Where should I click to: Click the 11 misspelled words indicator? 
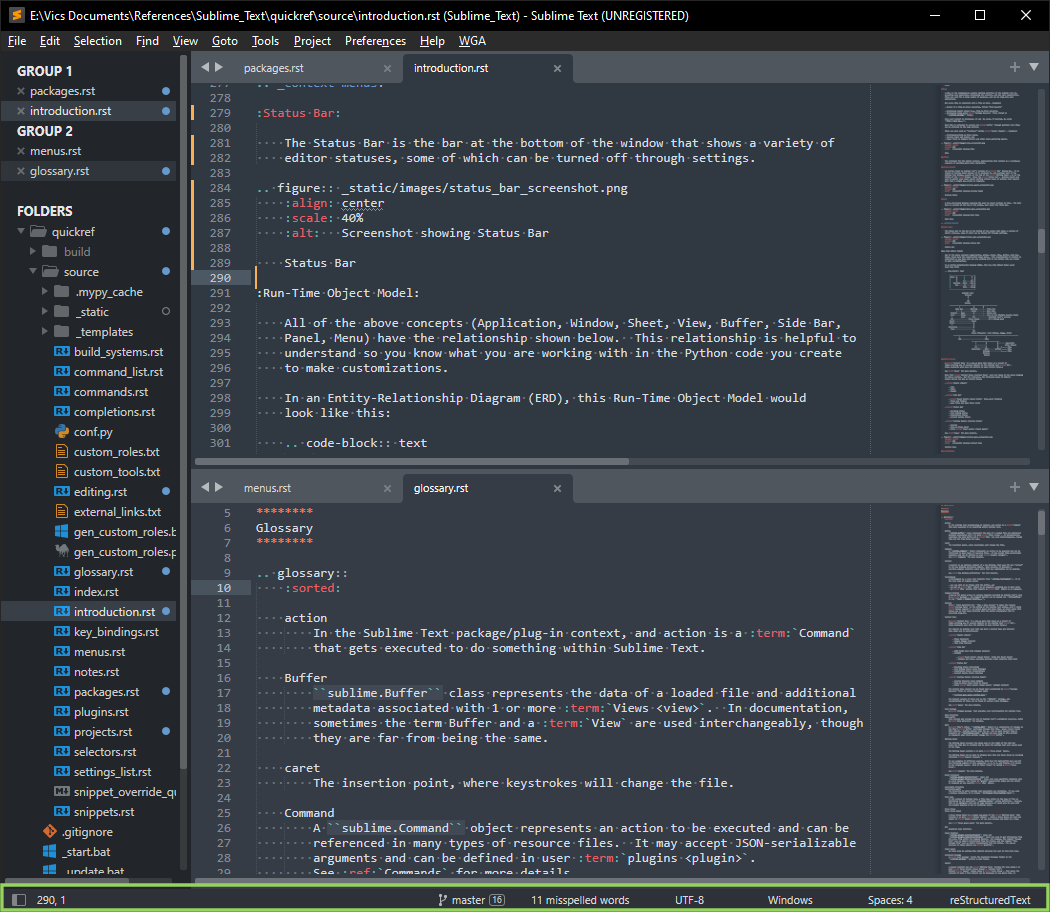coord(580,900)
